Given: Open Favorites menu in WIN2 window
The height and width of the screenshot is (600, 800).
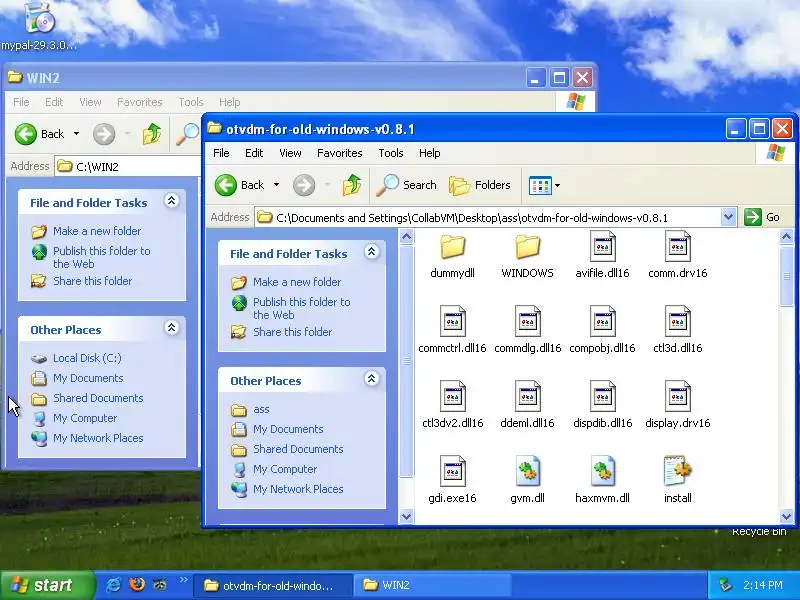Looking at the screenshot, I should pos(139,102).
